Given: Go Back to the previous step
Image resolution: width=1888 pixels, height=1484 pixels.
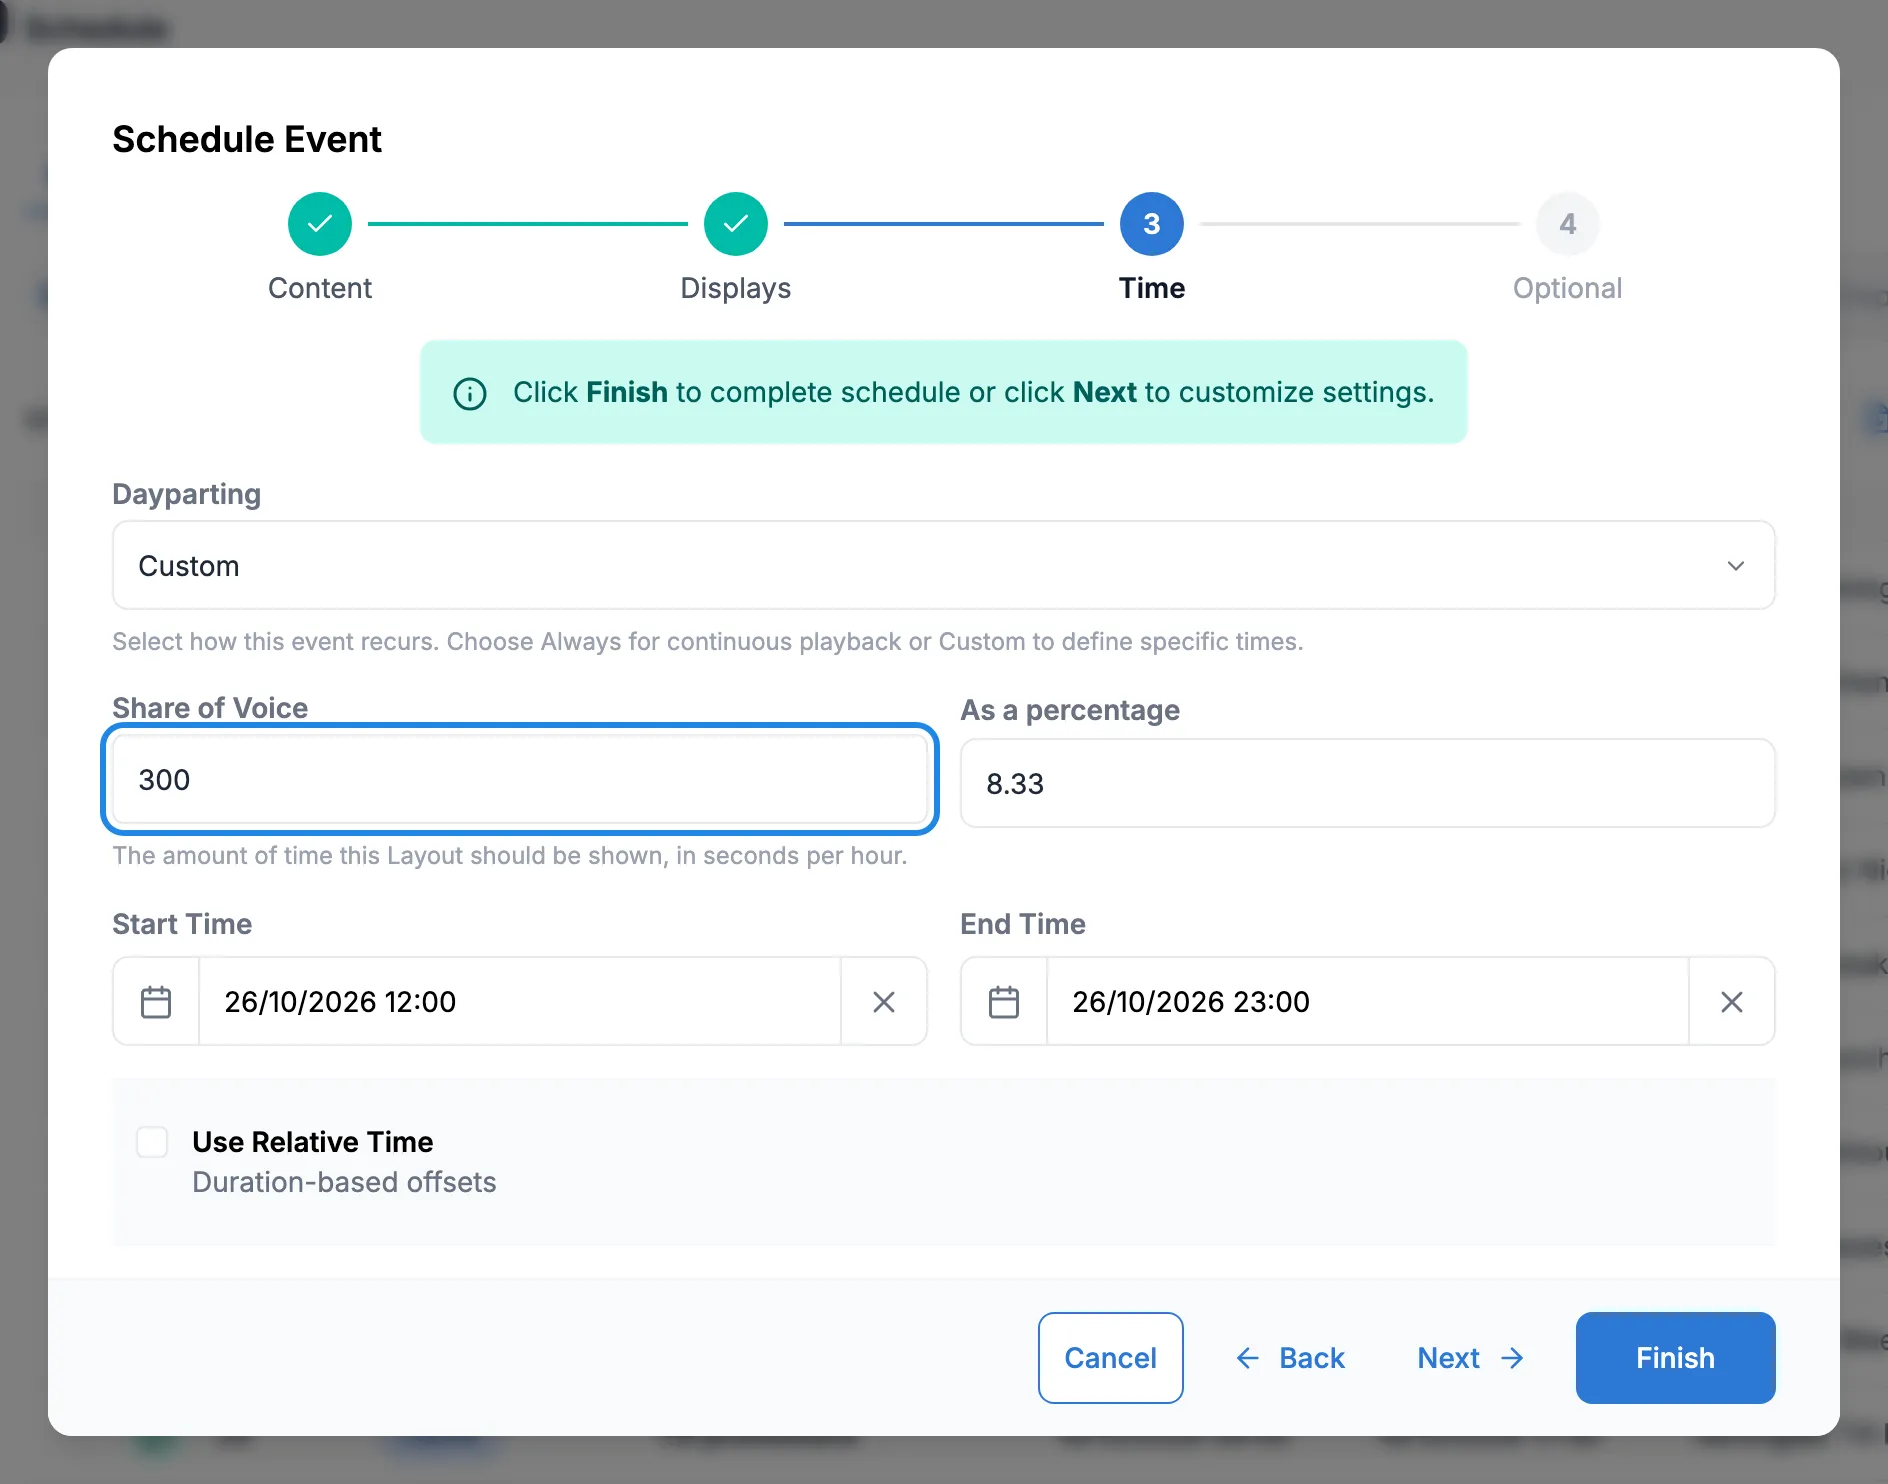Looking at the screenshot, I should click(1290, 1358).
